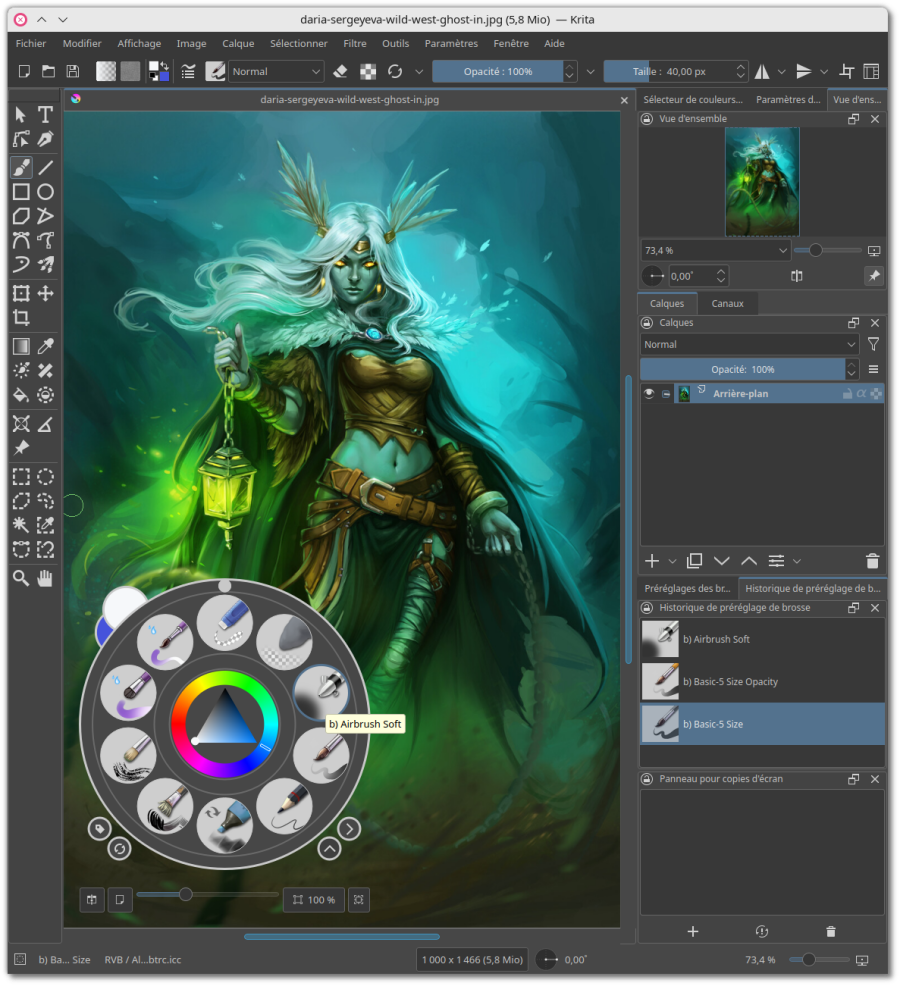
Task: Click the 100 % zoom button in palette
Action: (x=314, y=900)
